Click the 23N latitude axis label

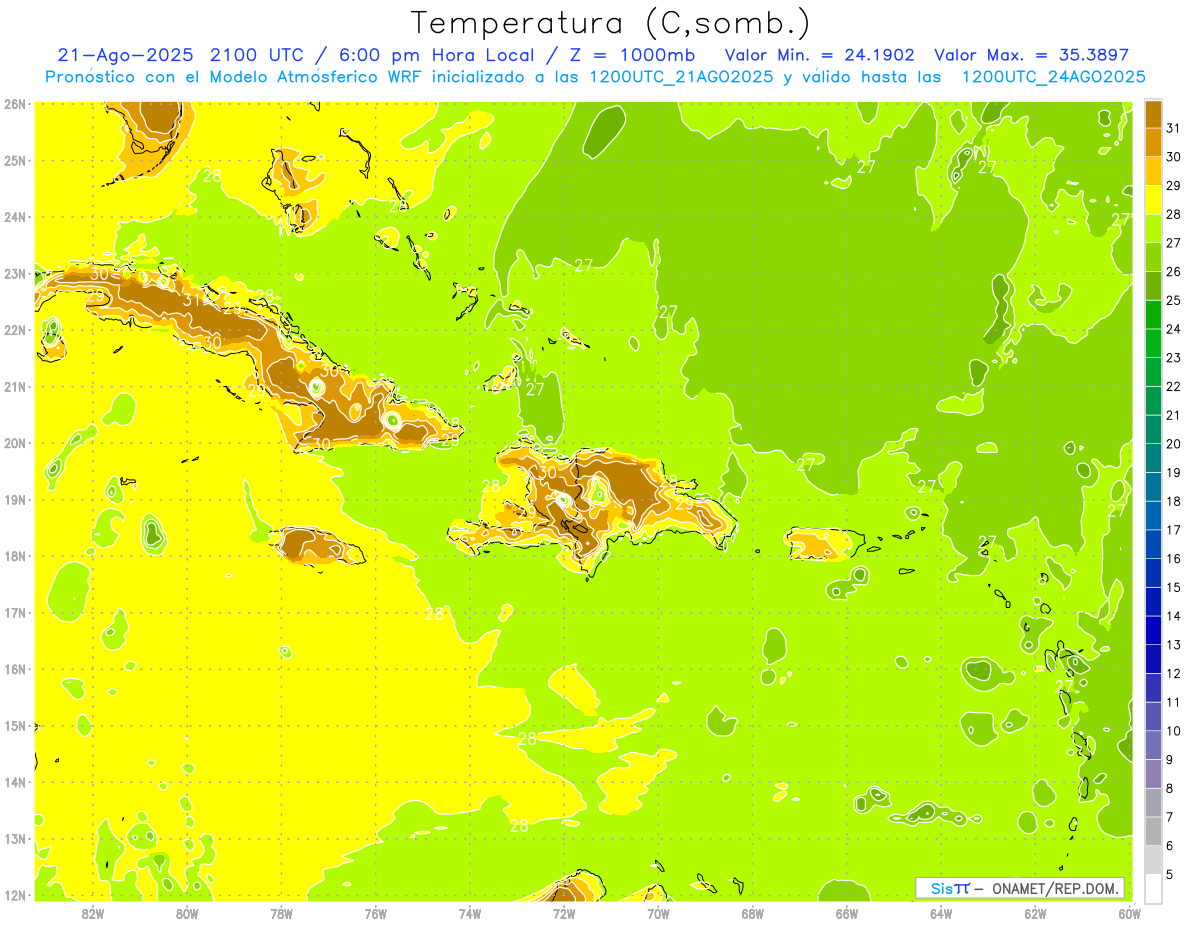pos(14,274)
